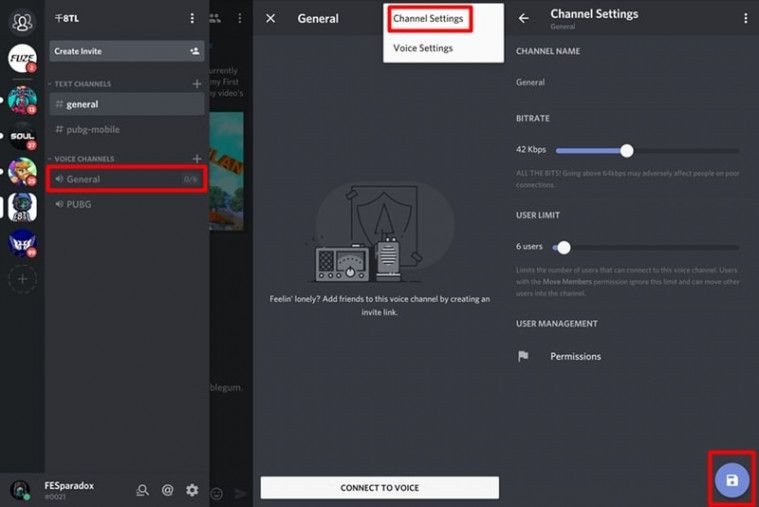759x507 pixels.
Task: Open user settings gear icon
Action: [192, 490]
